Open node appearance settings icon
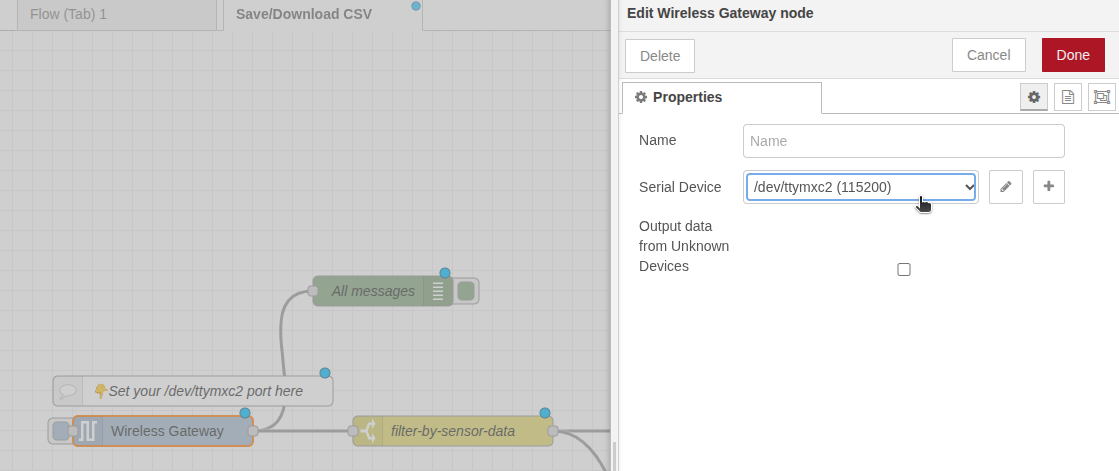The width and height of the screenshot is (1119, 471). pyautogui.click(x=1102, y=97)
